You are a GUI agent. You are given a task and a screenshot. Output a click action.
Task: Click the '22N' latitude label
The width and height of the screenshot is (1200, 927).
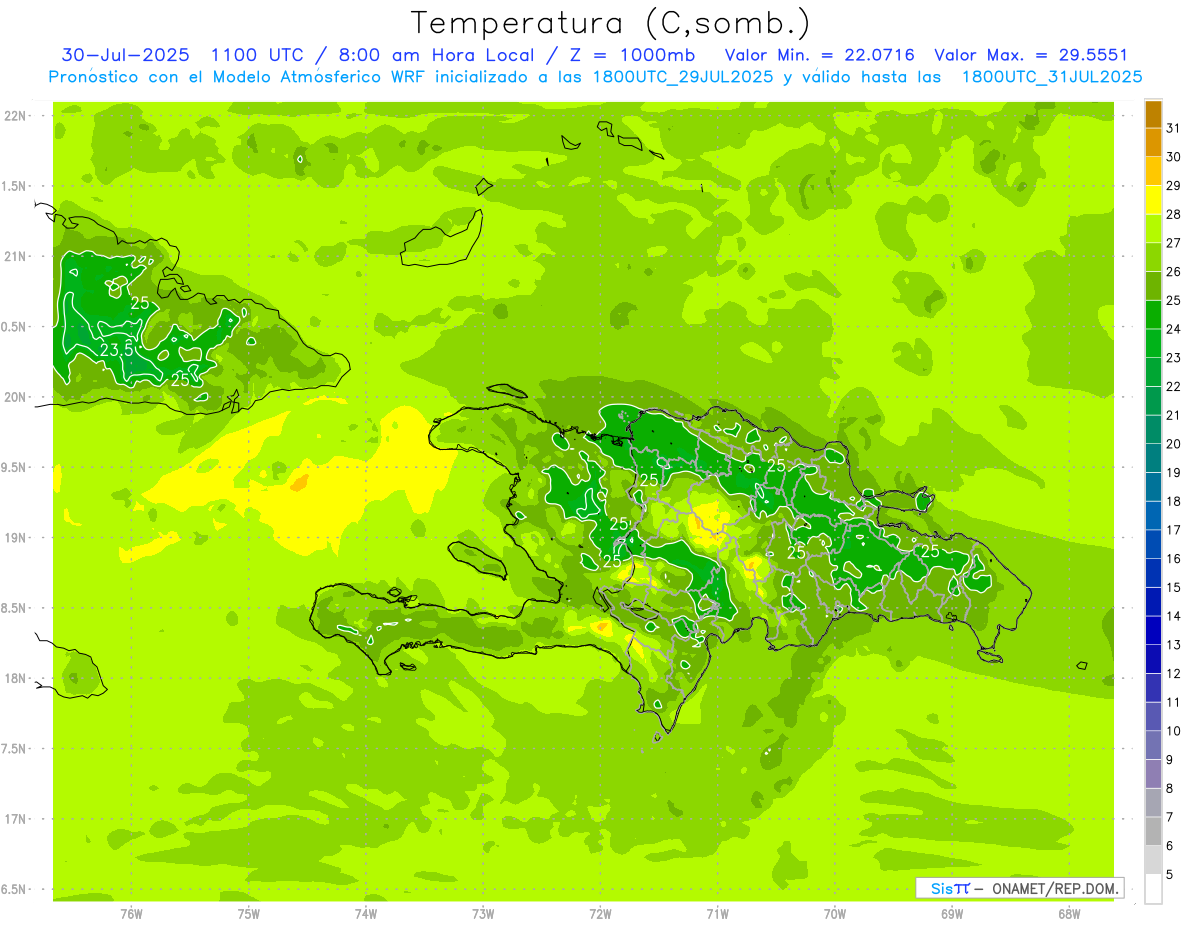(x=16, y=116)
